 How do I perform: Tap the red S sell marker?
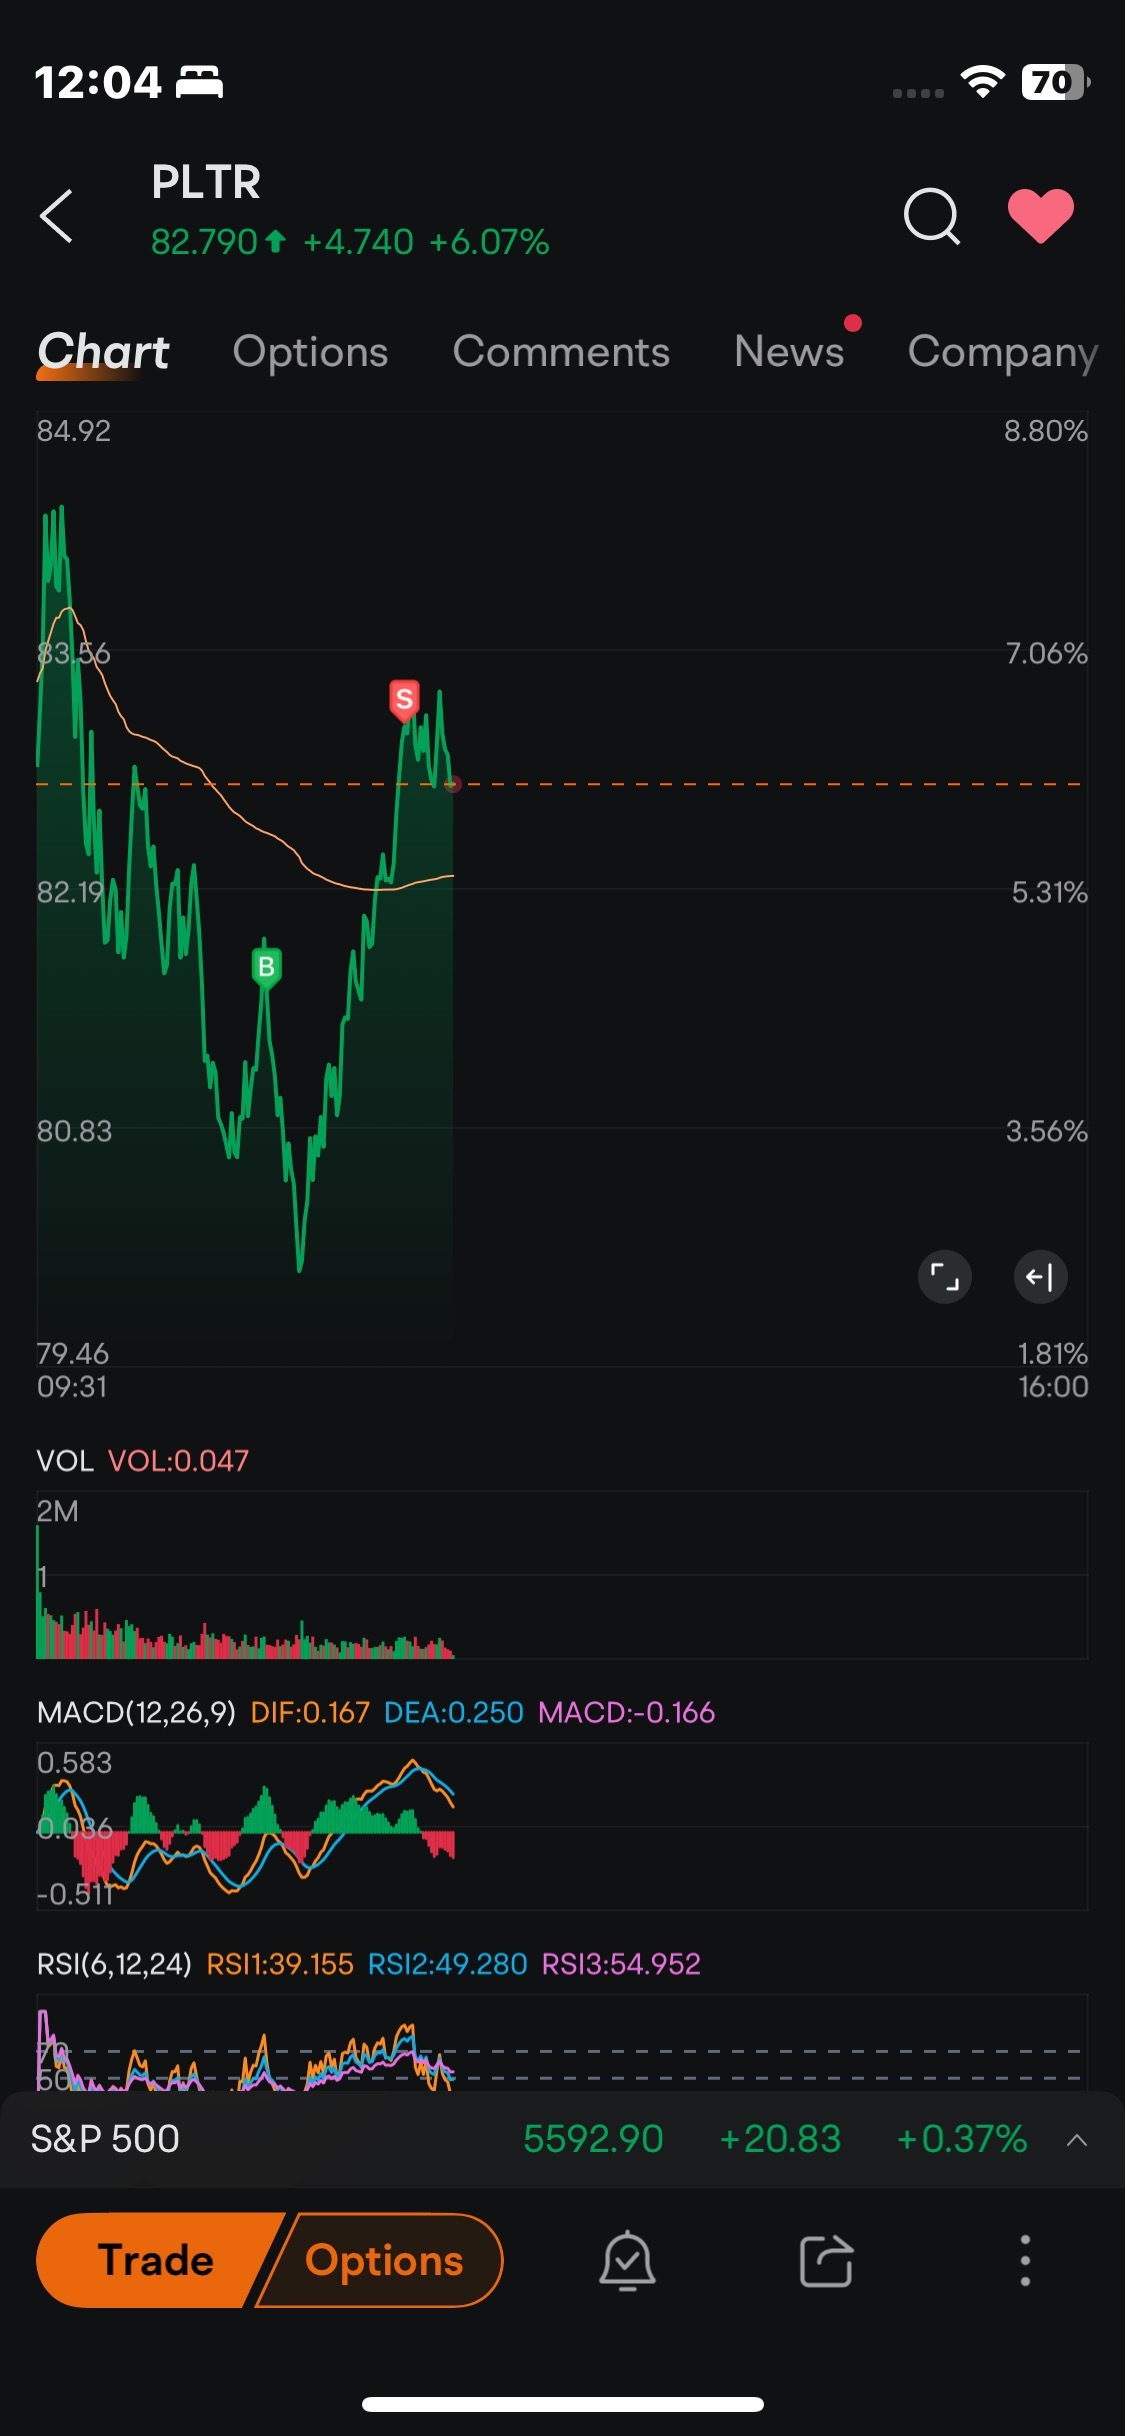(404, 700)
